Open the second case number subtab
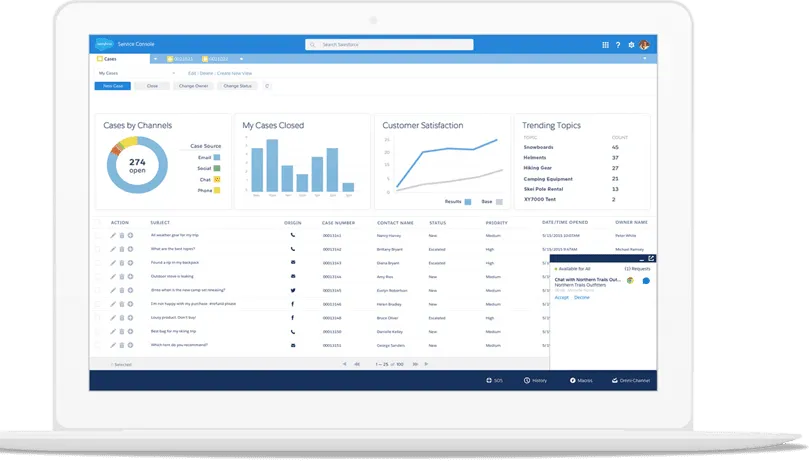The image size is (810, 461). pos(215,59)
